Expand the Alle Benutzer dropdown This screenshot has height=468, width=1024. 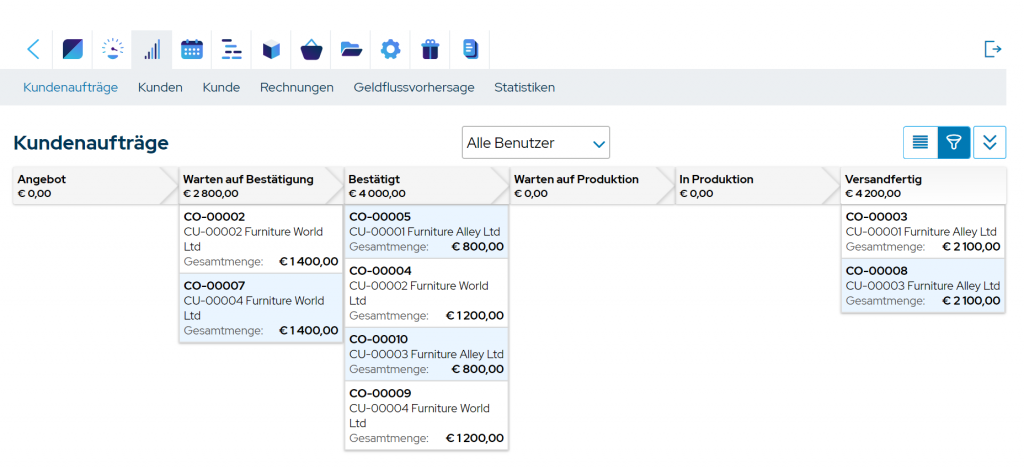[535, 143]
